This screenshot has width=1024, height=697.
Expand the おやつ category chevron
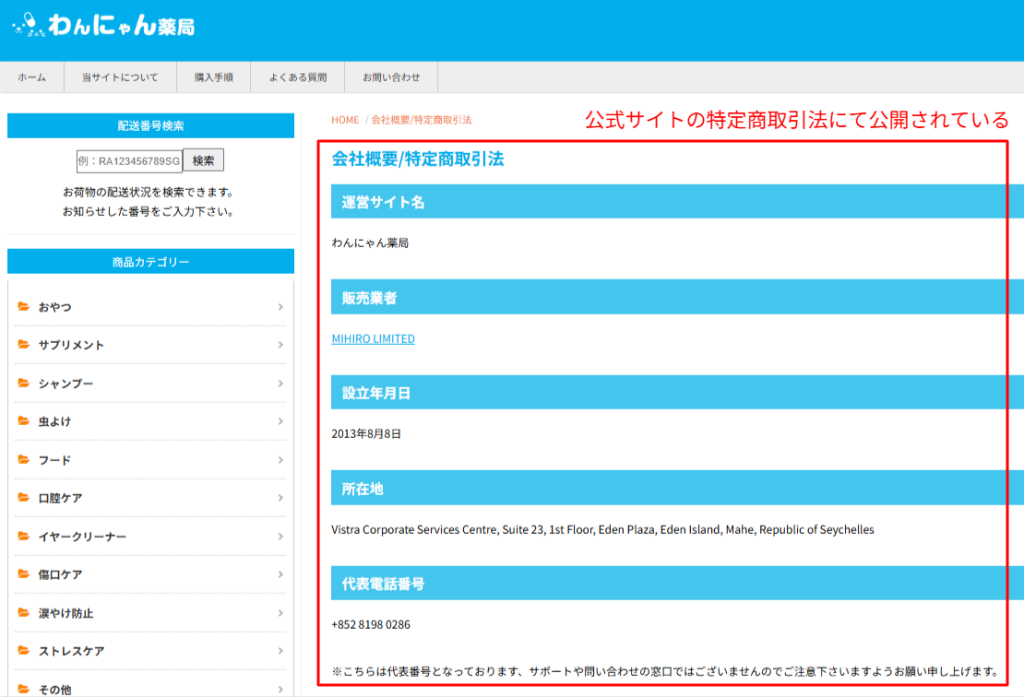[x=280, y=306]
